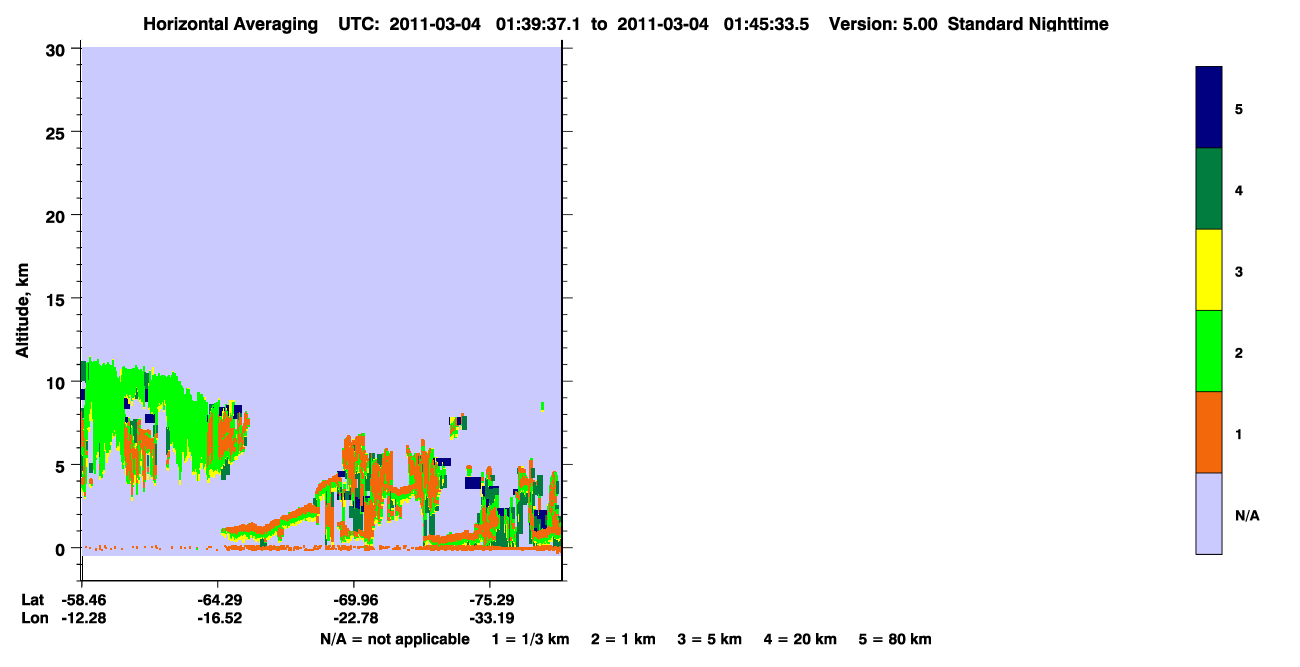Click 'Standard Nighttime' in the title
1300x667 pixels.
pos(1028,24)
